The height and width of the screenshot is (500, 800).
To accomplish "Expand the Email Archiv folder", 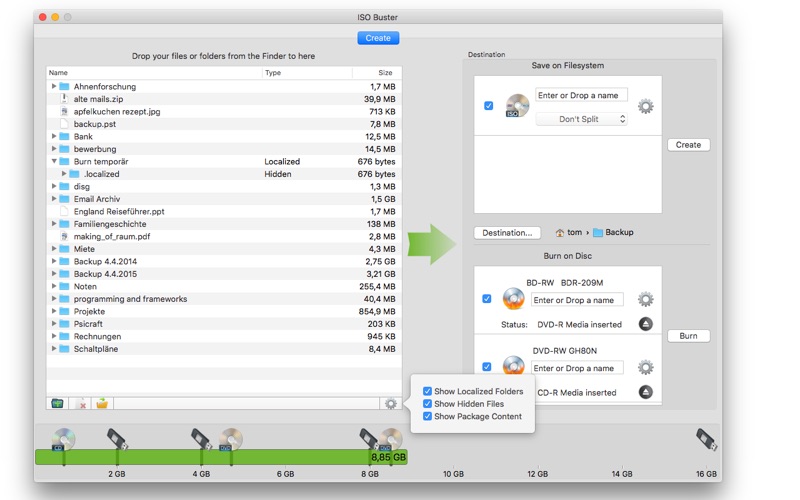I will coord(54,198).
